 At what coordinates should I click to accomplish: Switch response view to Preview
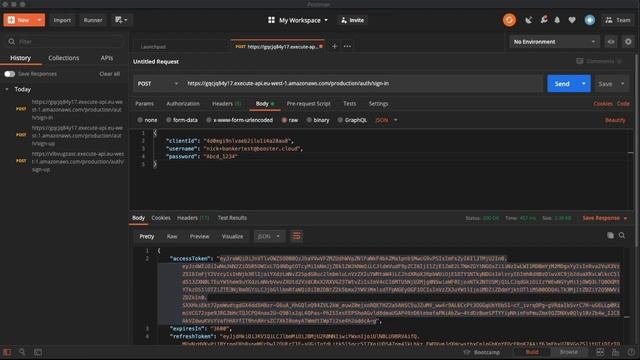[x=199, y=236]
